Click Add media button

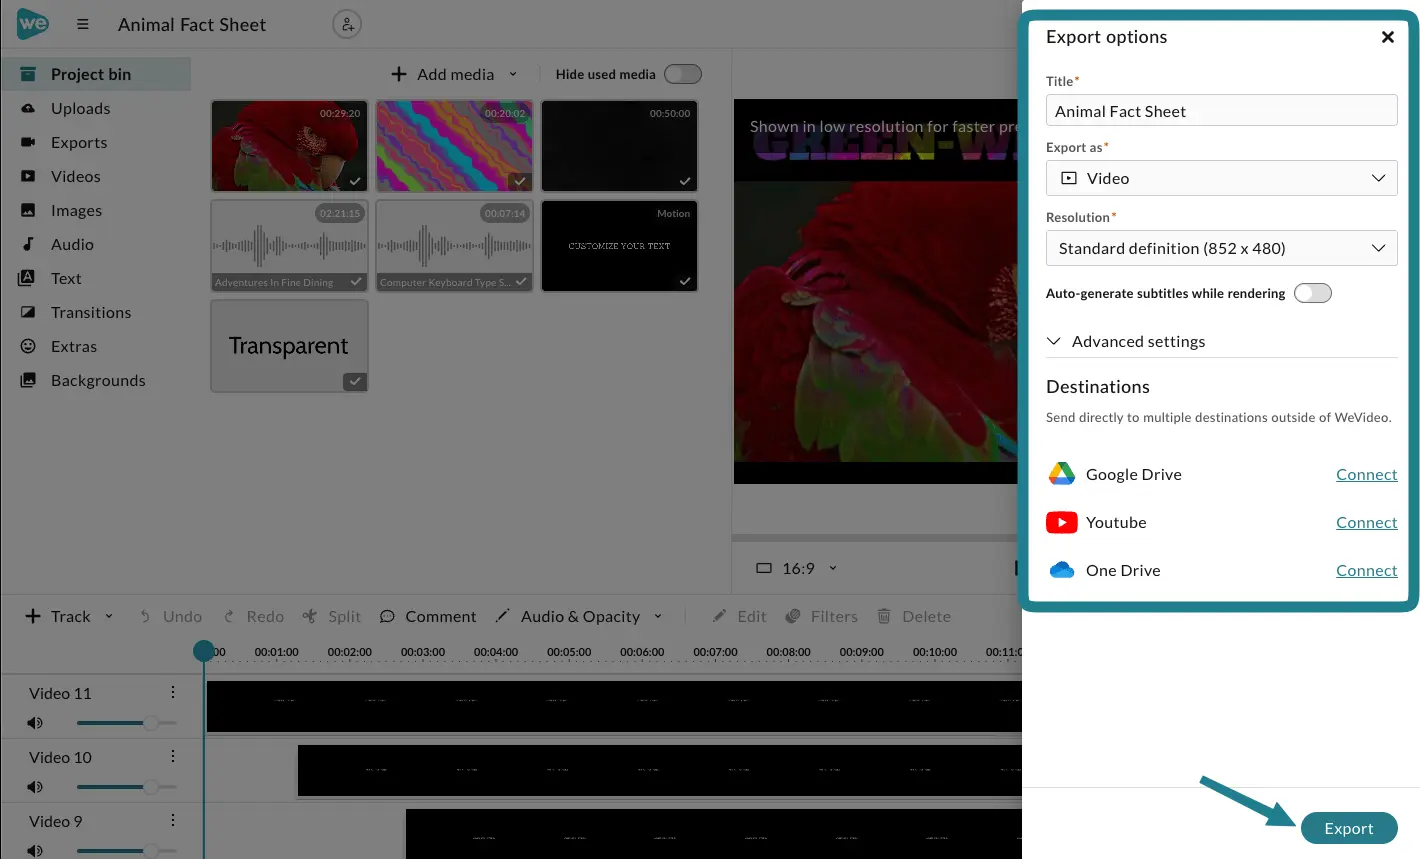click(442, 74)
